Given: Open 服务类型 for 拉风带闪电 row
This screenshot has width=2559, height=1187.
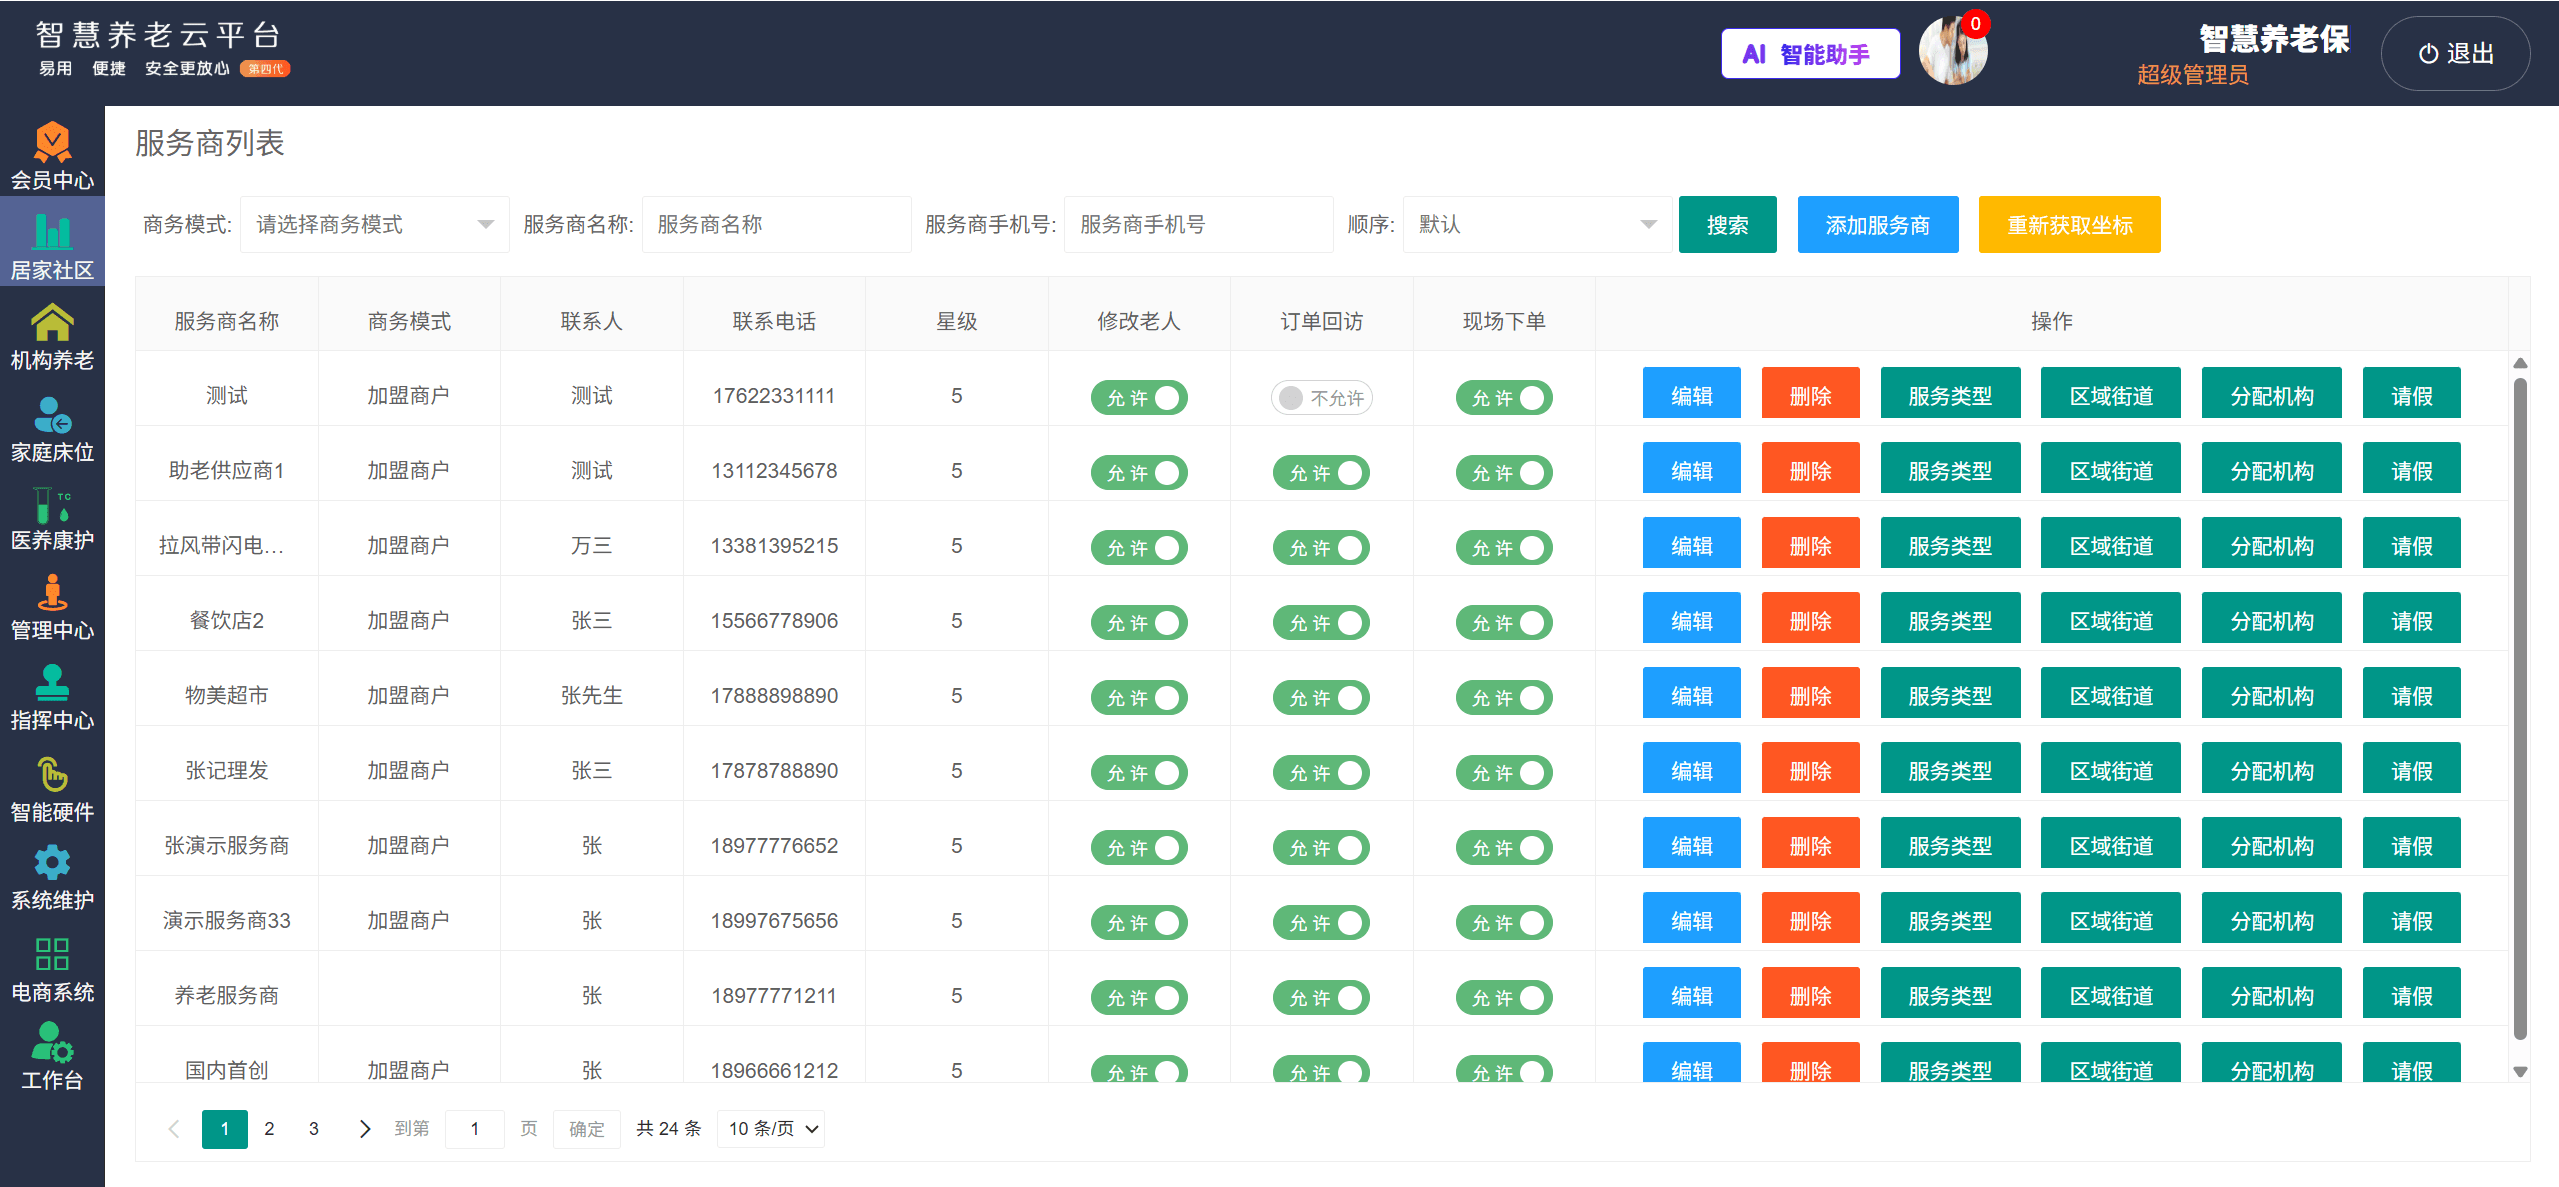Looking at the screenshot, I should coord(1951,543).
